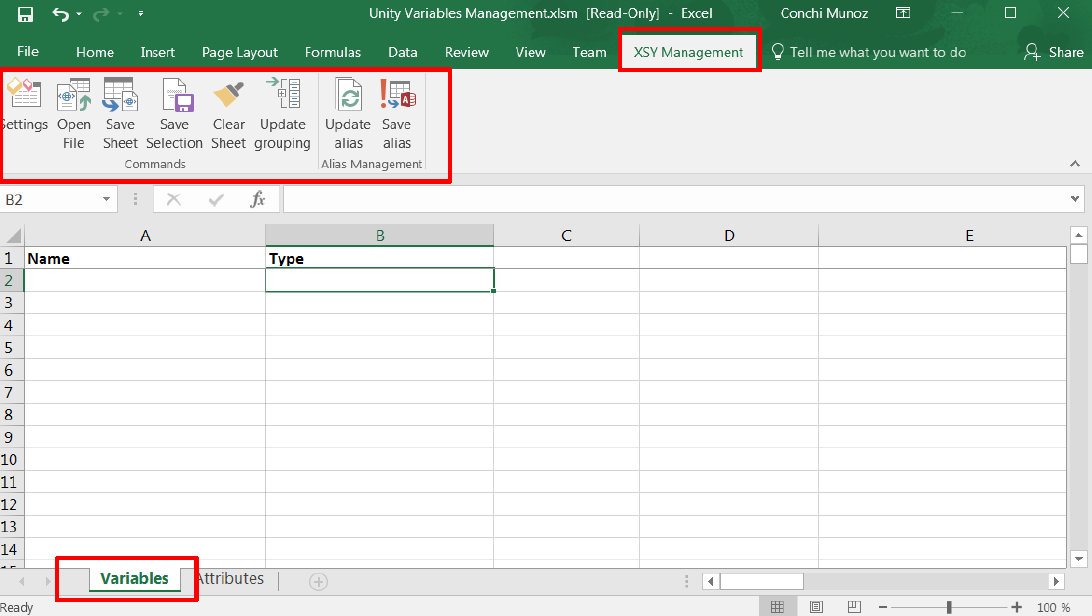Select column D header
The height and width of the screenshot is (616, 1092).
click(x=729, y=235)
